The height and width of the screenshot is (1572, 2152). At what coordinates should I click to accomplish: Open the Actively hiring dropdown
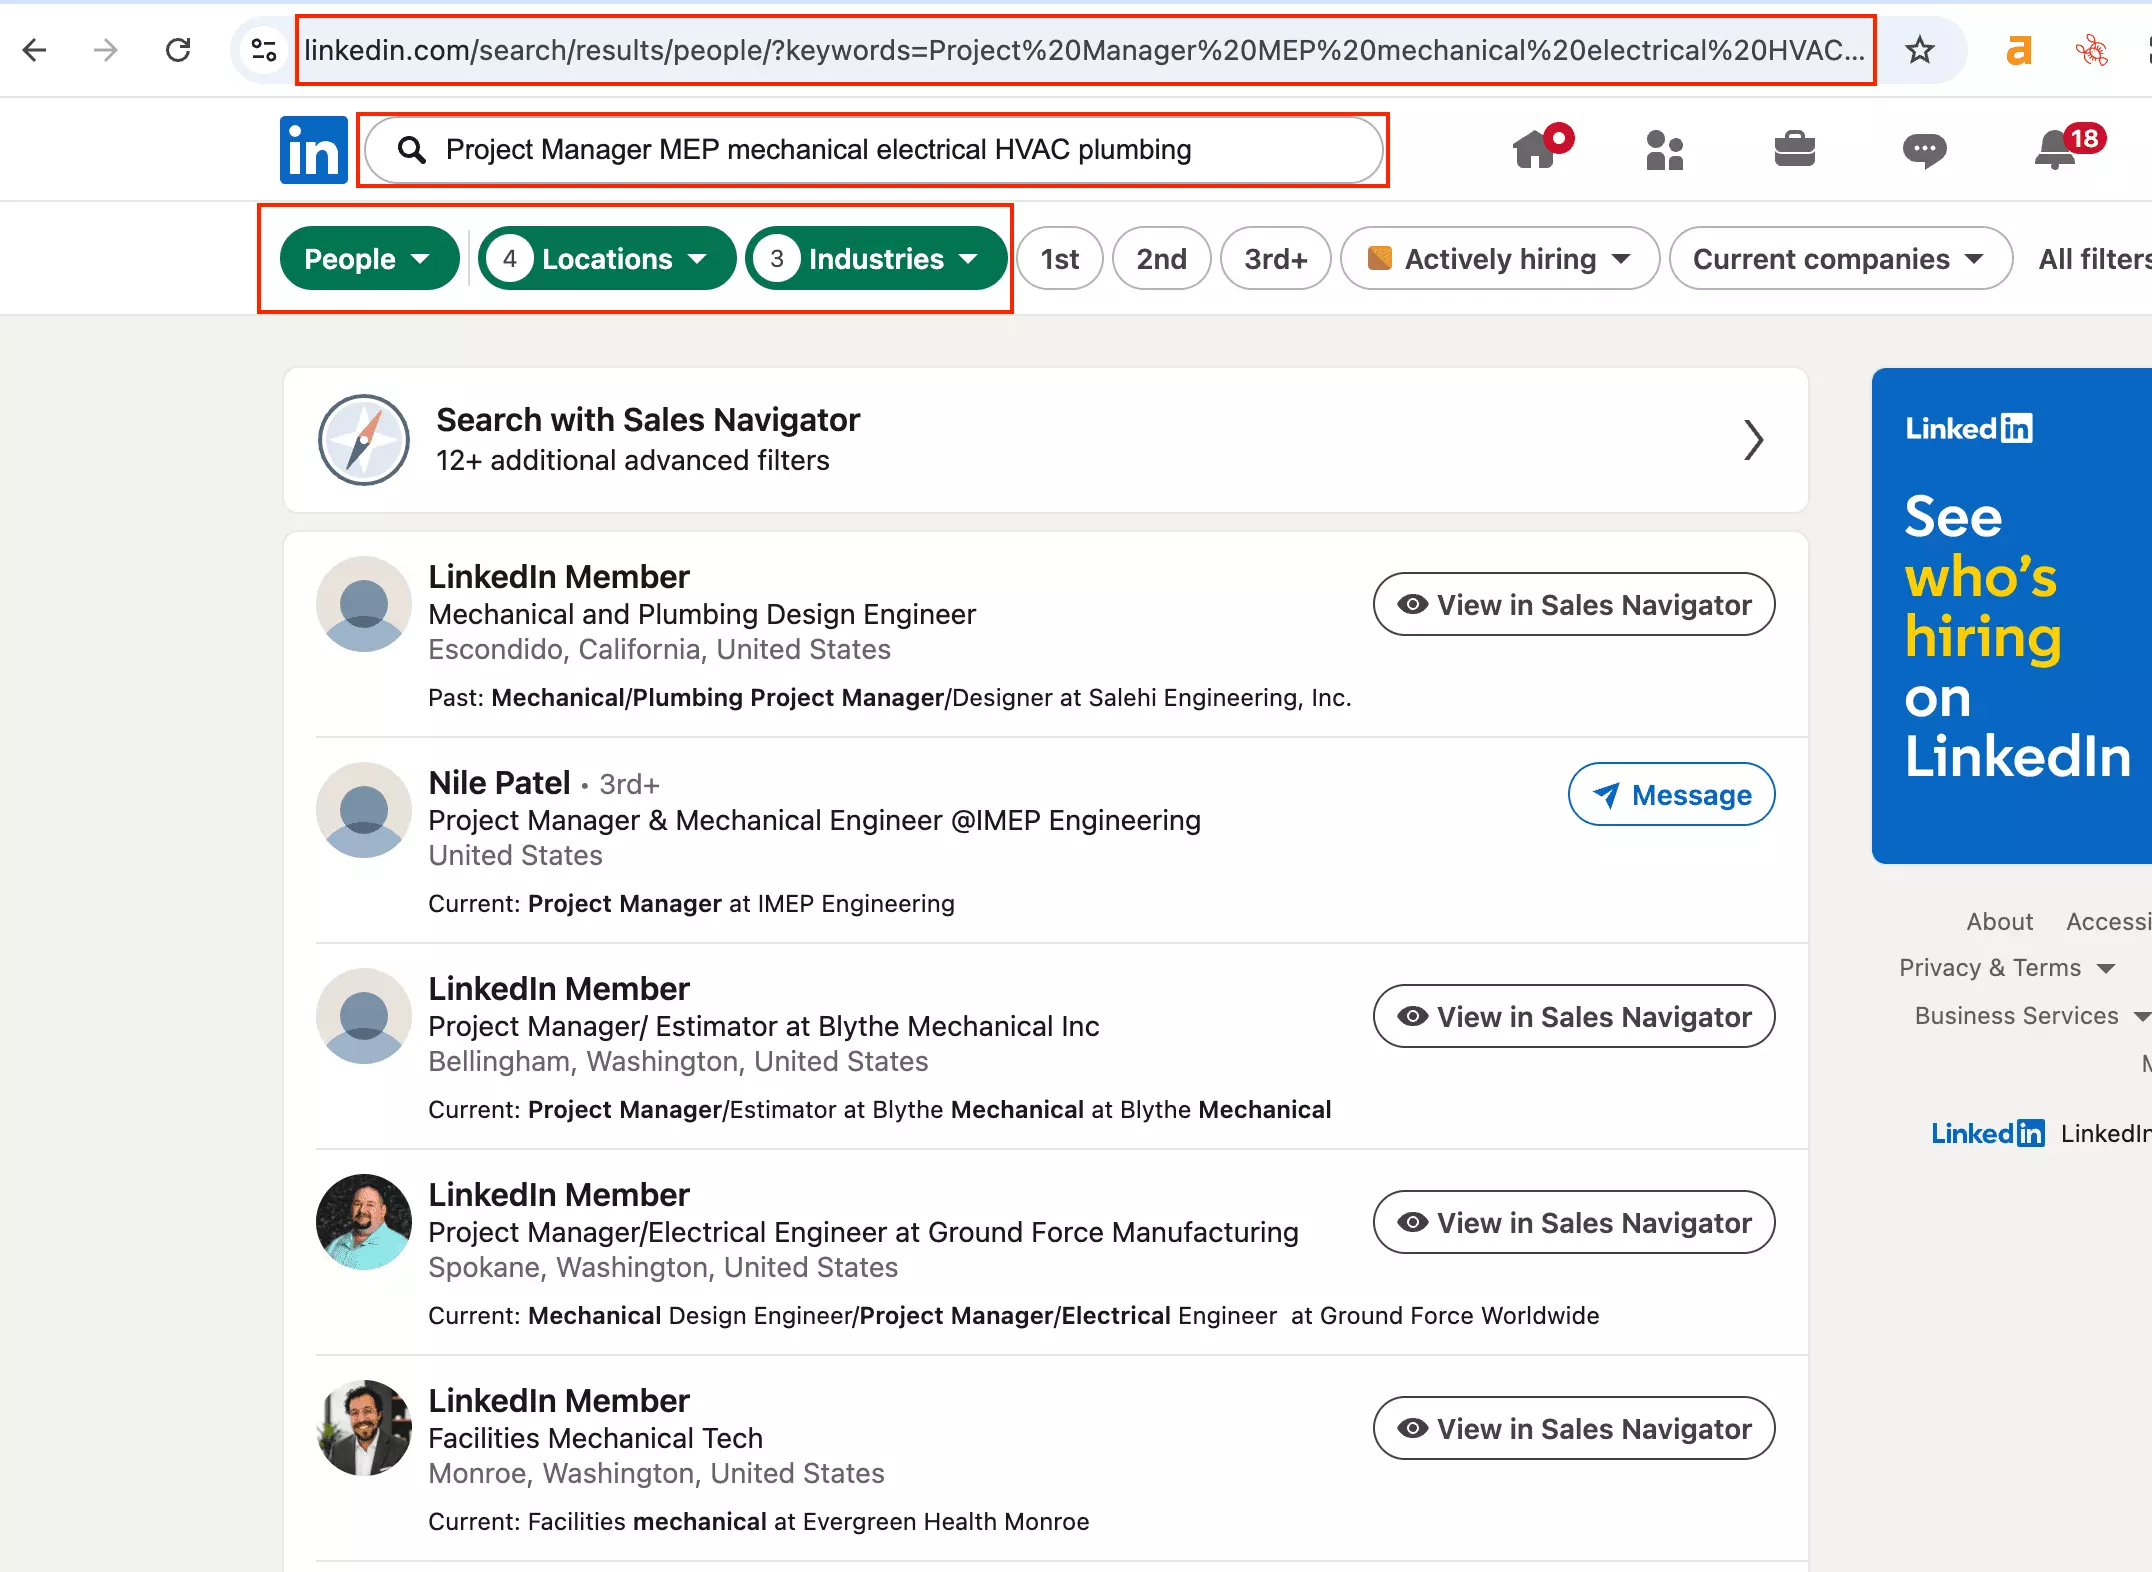1500,259
